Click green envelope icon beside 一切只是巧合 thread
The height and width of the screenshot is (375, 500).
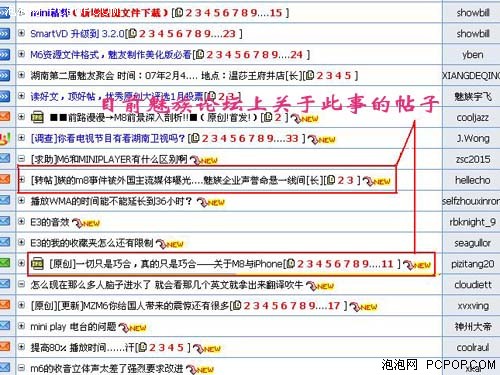tap(5, 263)
